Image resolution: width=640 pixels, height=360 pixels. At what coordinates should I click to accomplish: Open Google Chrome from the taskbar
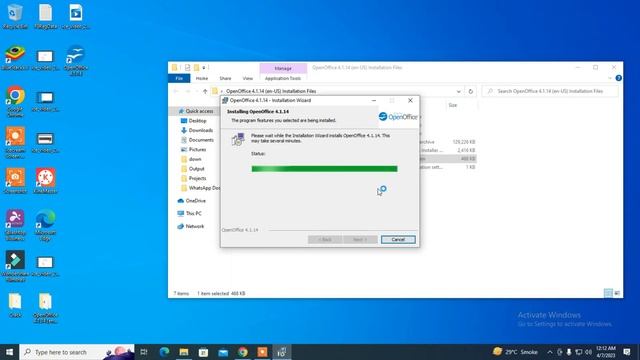click(243, 352)
